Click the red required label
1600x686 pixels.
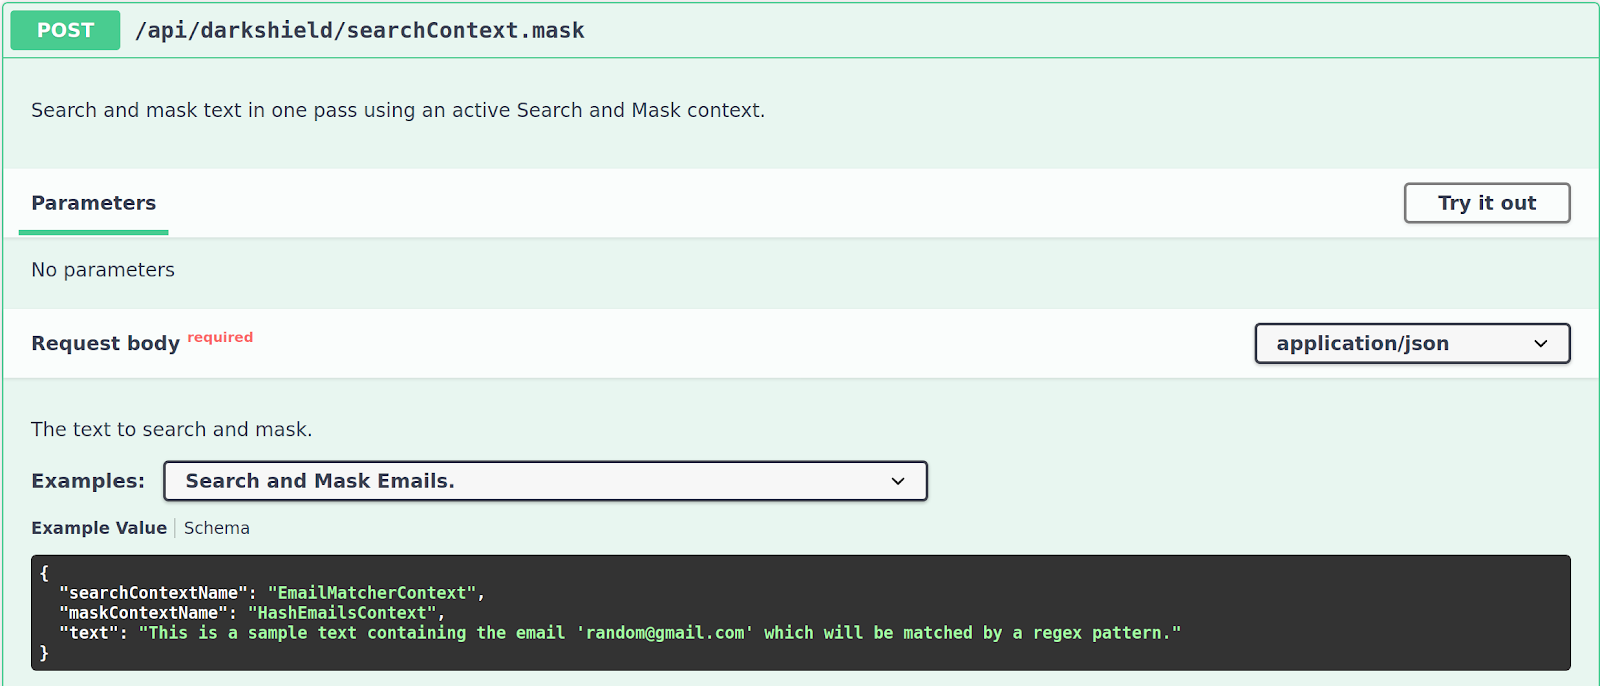220,337
